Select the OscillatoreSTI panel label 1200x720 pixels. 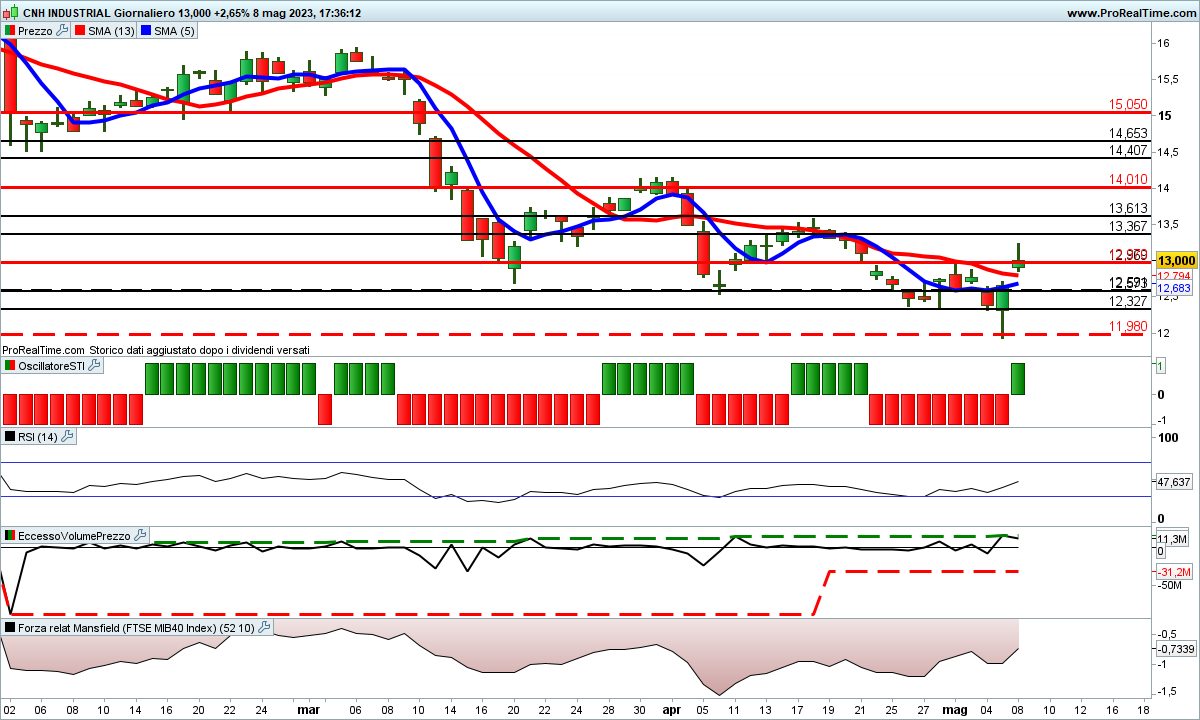point(51,366)
